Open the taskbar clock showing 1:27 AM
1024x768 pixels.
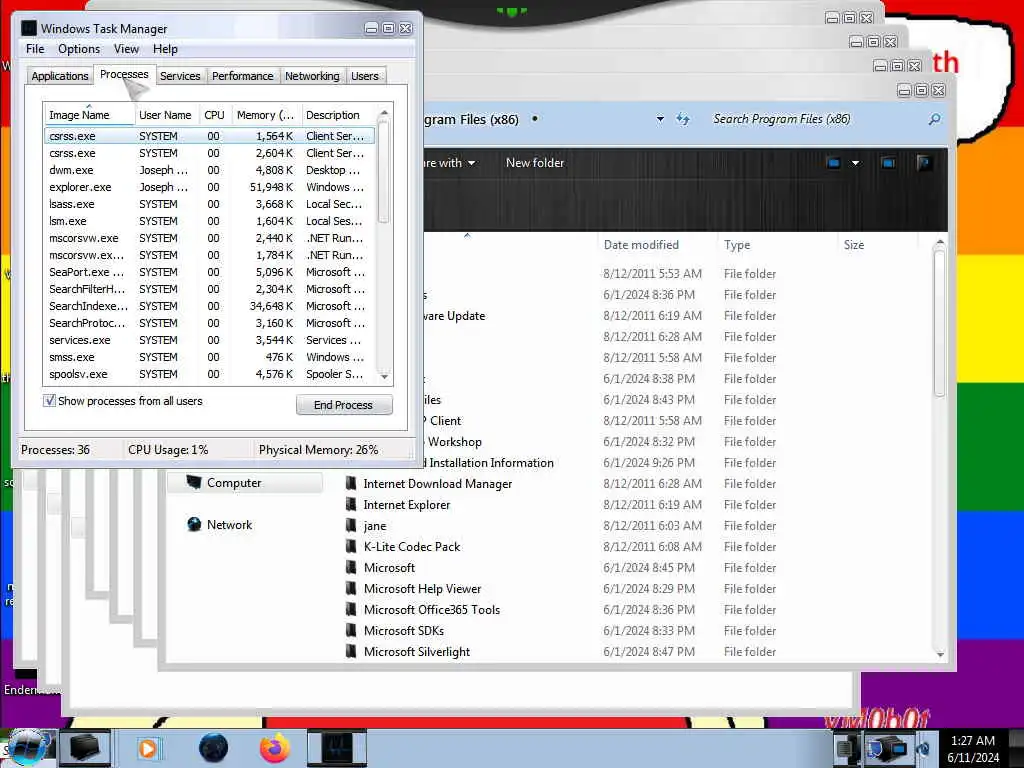(x=973, y=748)
